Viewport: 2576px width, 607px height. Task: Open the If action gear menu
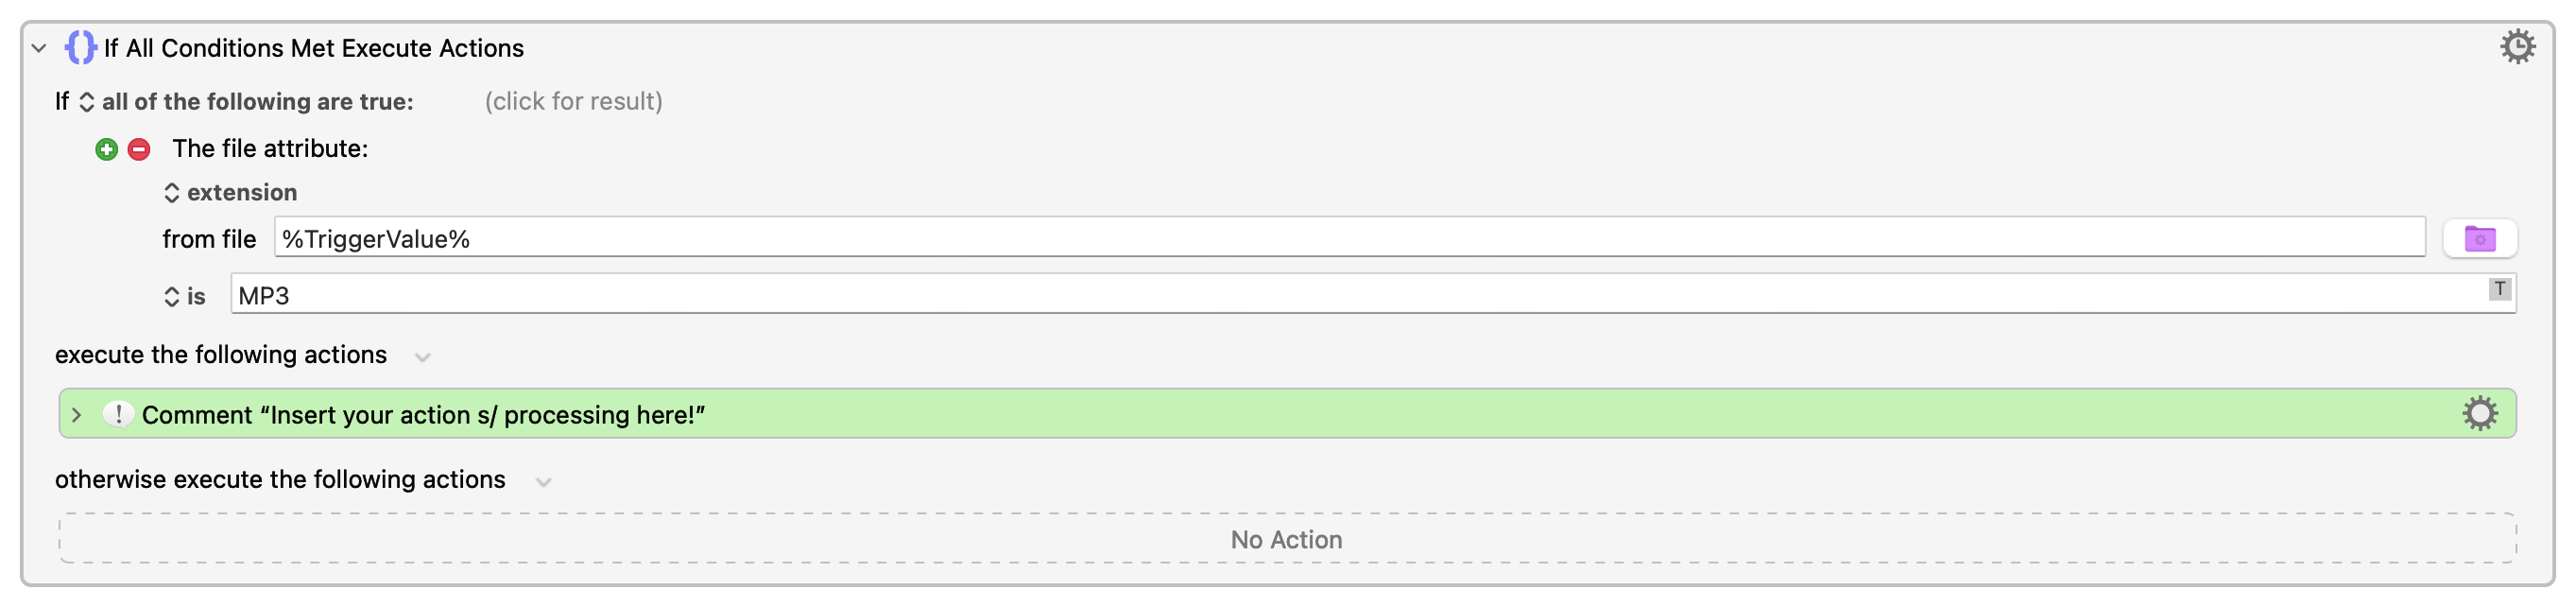[2516, 46]
